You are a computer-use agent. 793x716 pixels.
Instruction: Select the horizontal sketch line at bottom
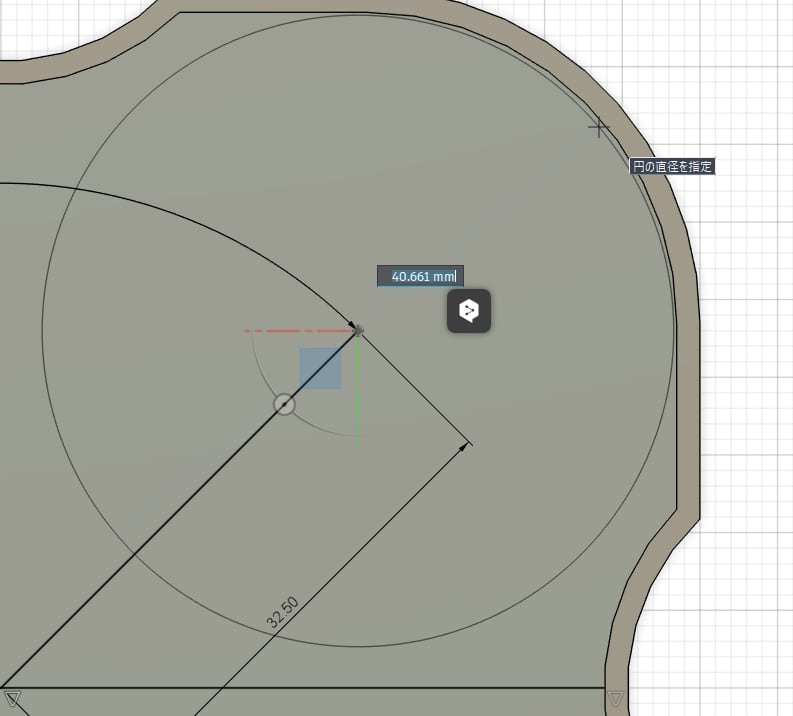pos(300,689)
